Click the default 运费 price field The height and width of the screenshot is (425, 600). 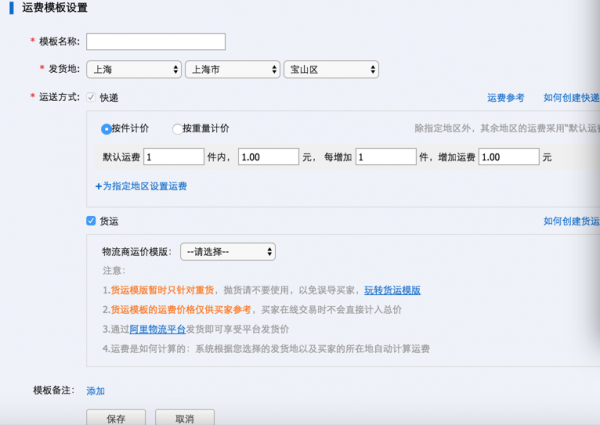pyautogui.click(x=268, y=157)
